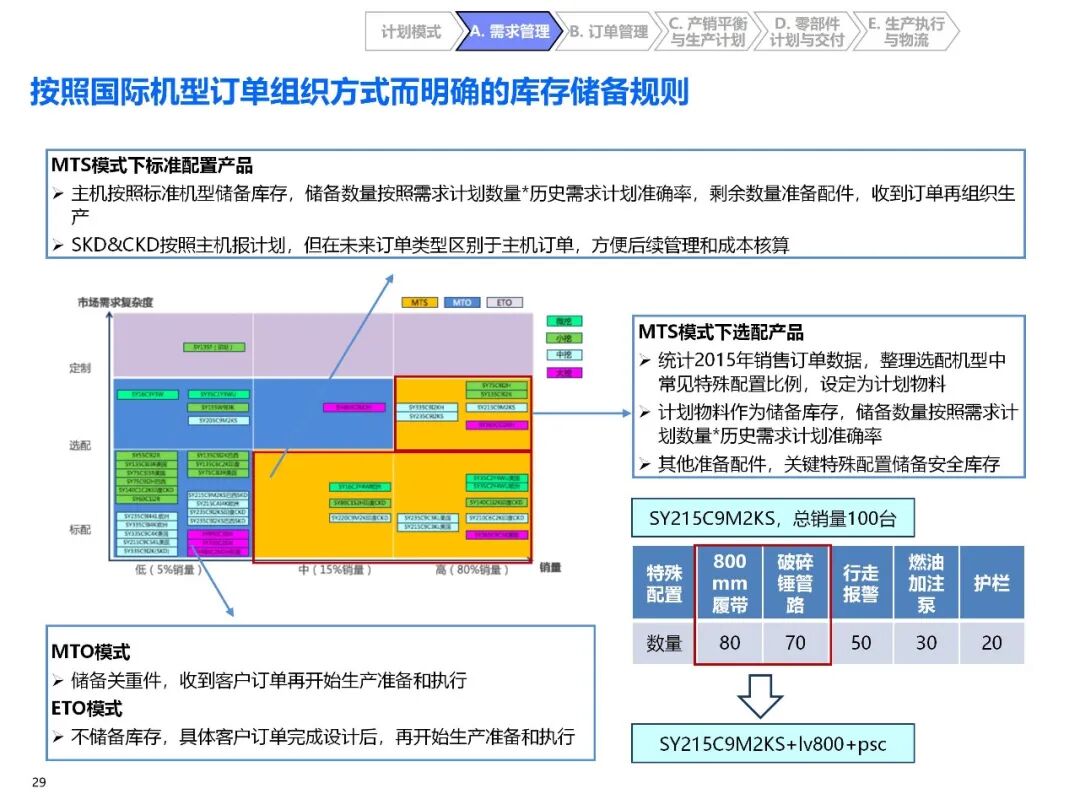Select the gray ETO legend swatch
Screen dimensions: 1080x810
click(x=503, y=302)
